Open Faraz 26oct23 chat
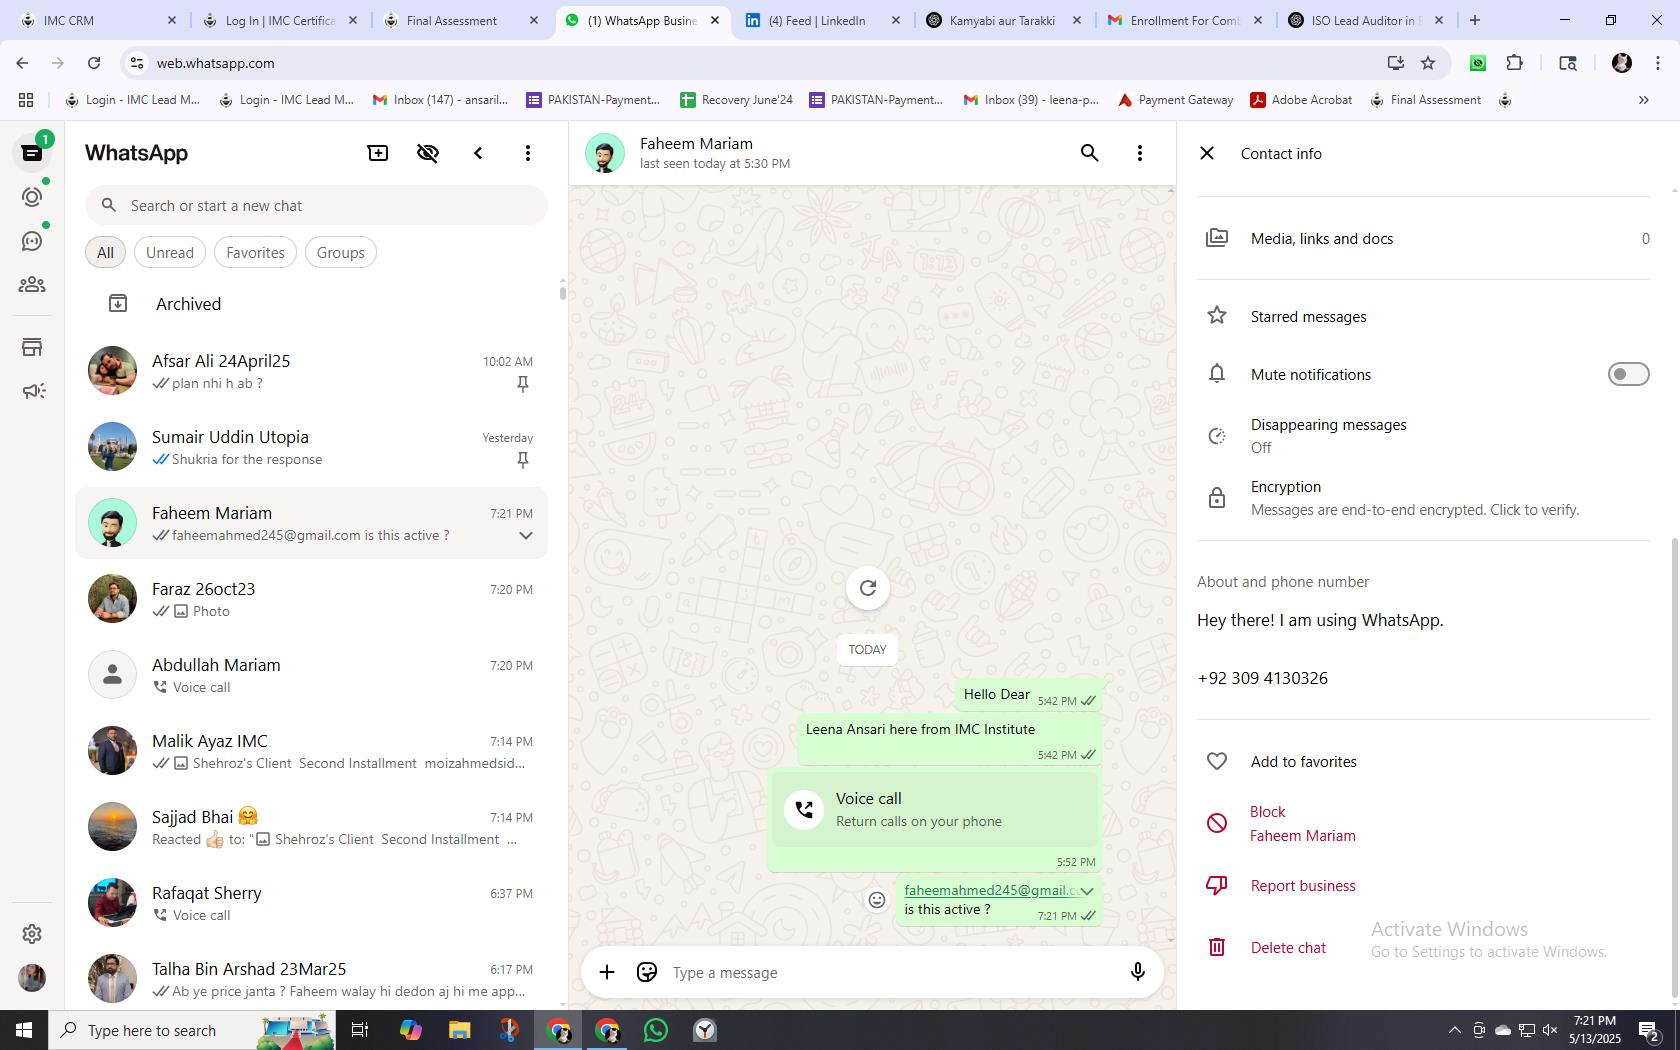 (312, 599)
